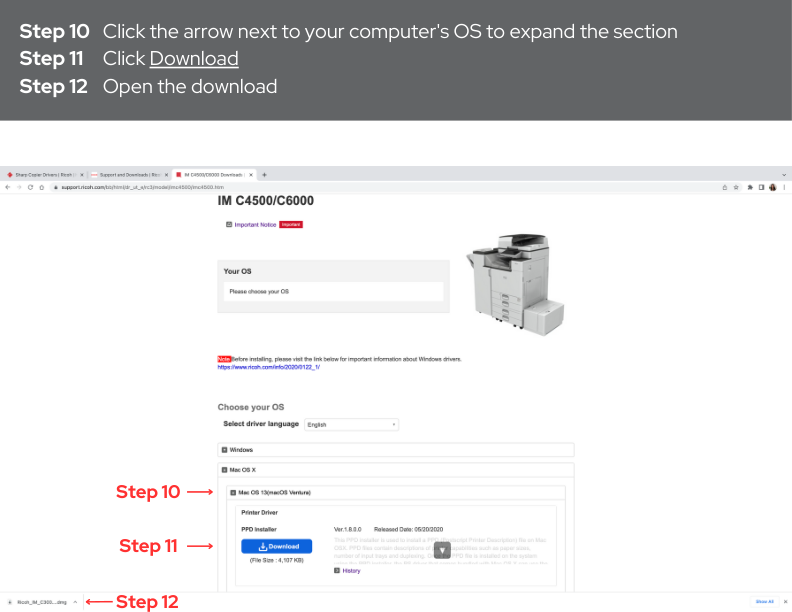Go back using the browser back arrow
This screenshot has height=612, width=792.
pos(8,187)
